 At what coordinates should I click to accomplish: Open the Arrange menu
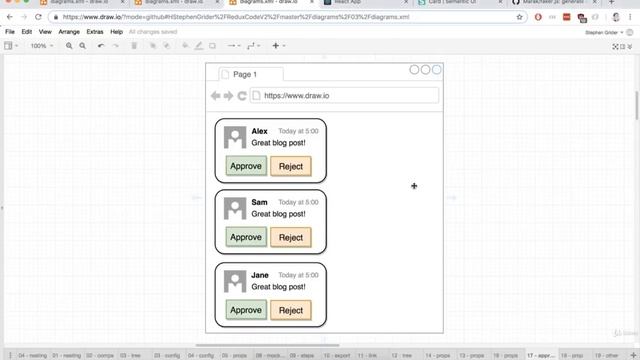pos(69,32)
